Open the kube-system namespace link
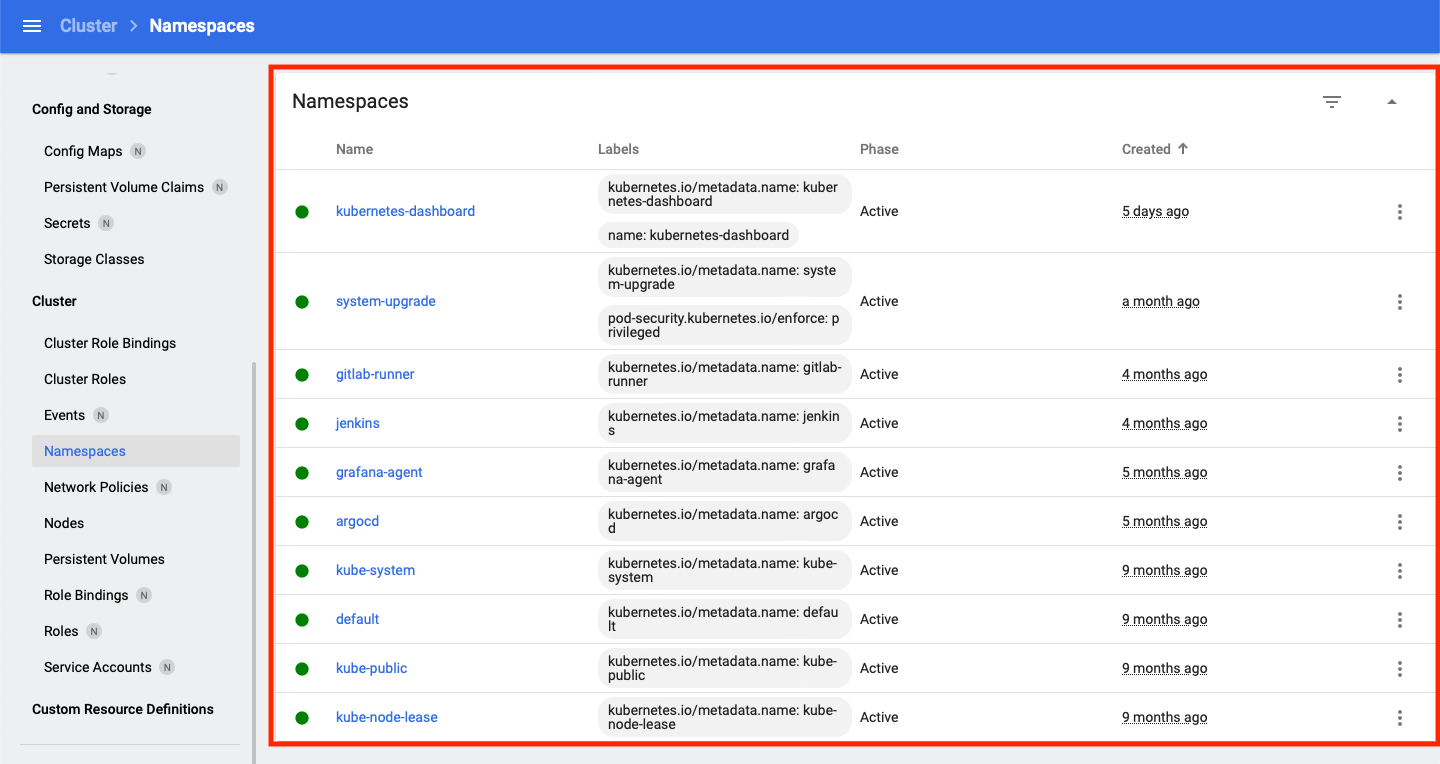The image size is (1440, 764). coord(375,570)
